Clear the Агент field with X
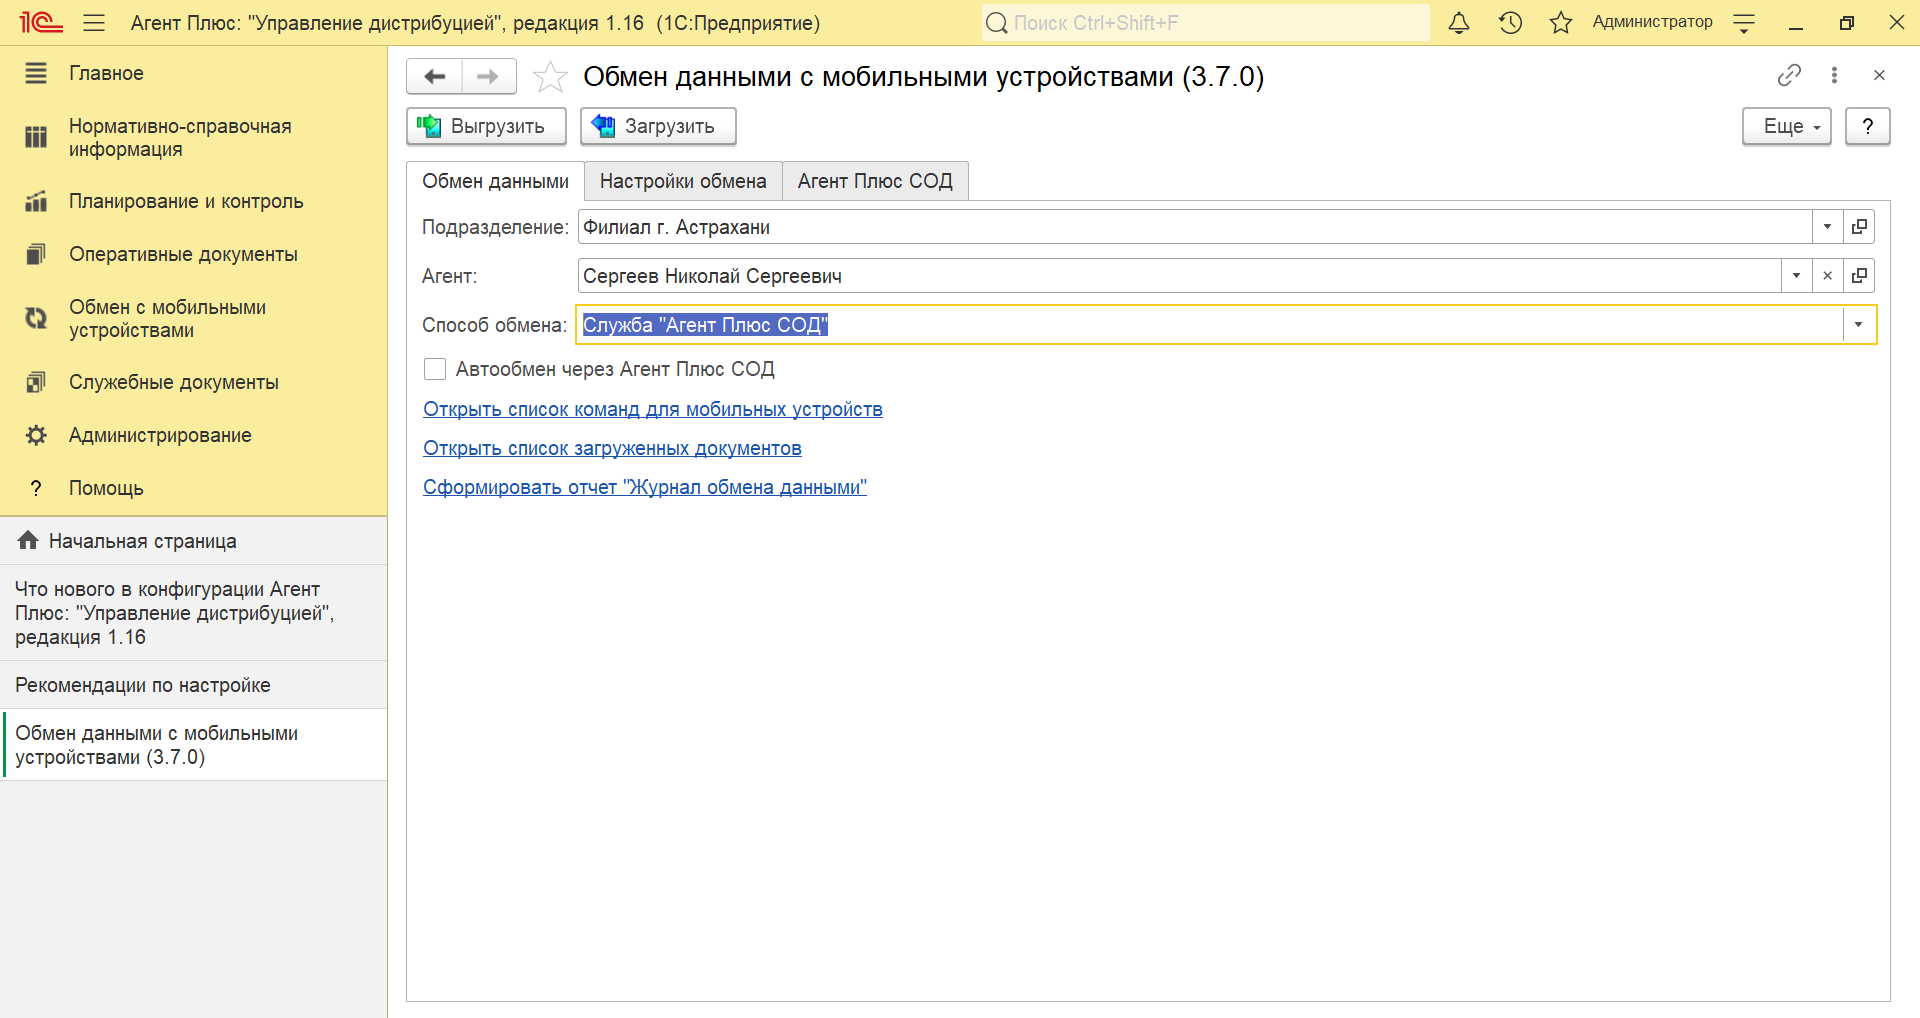1920x1018 pixels. click(x=1827, y=276)
